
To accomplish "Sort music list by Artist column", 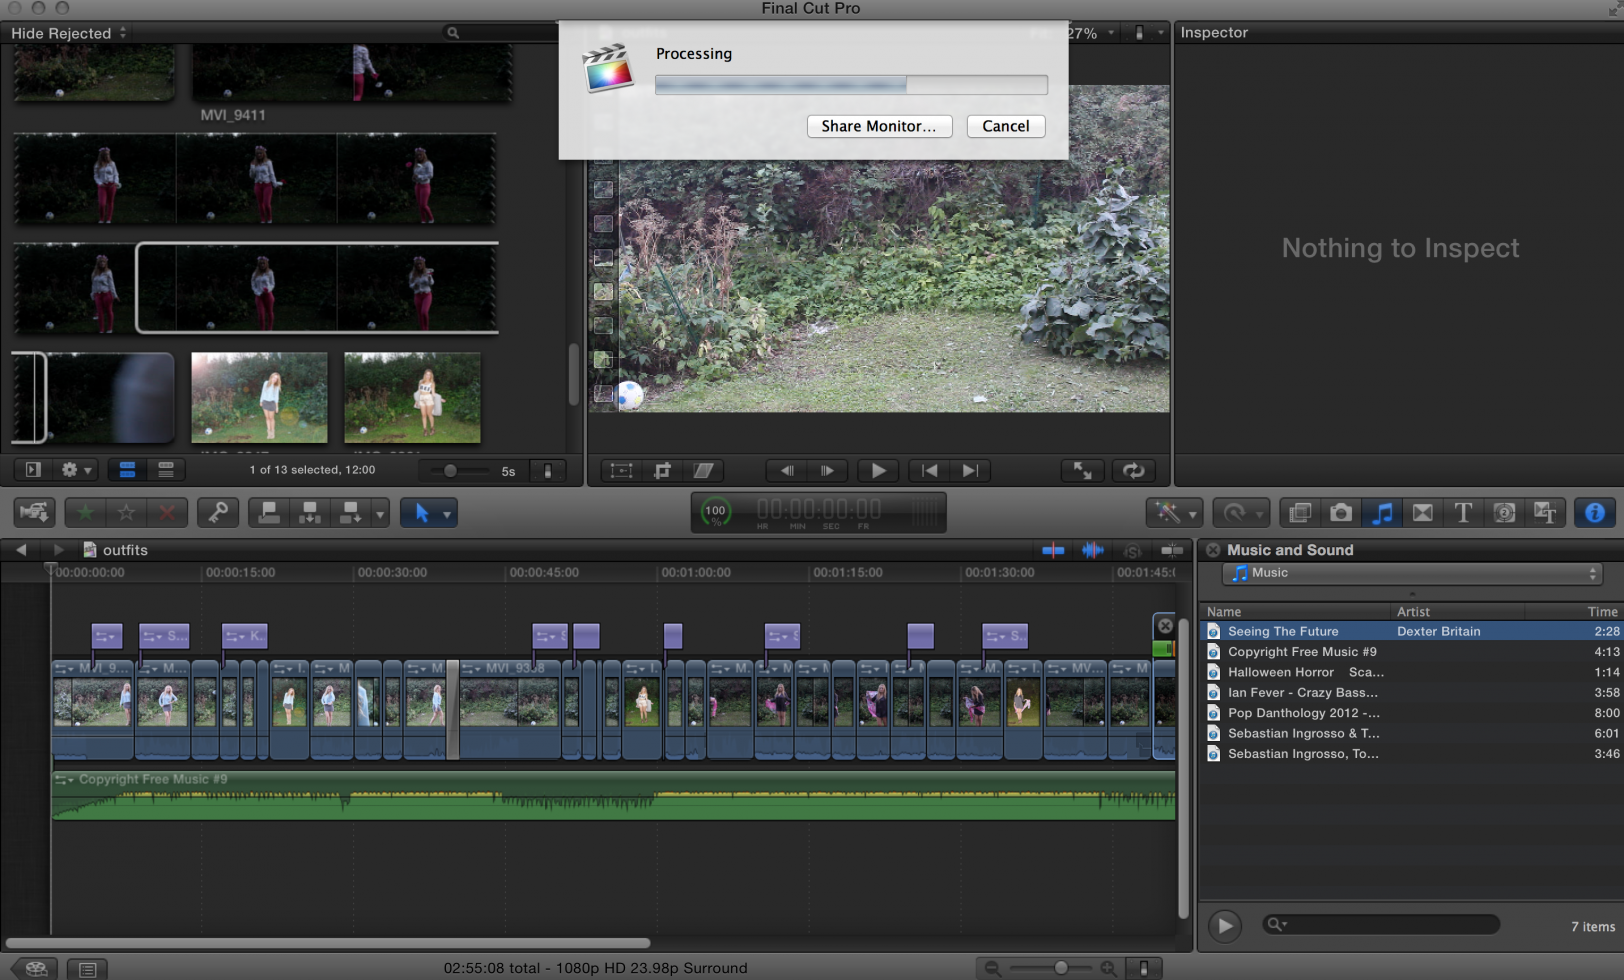I will click(x=1413, y=611).
